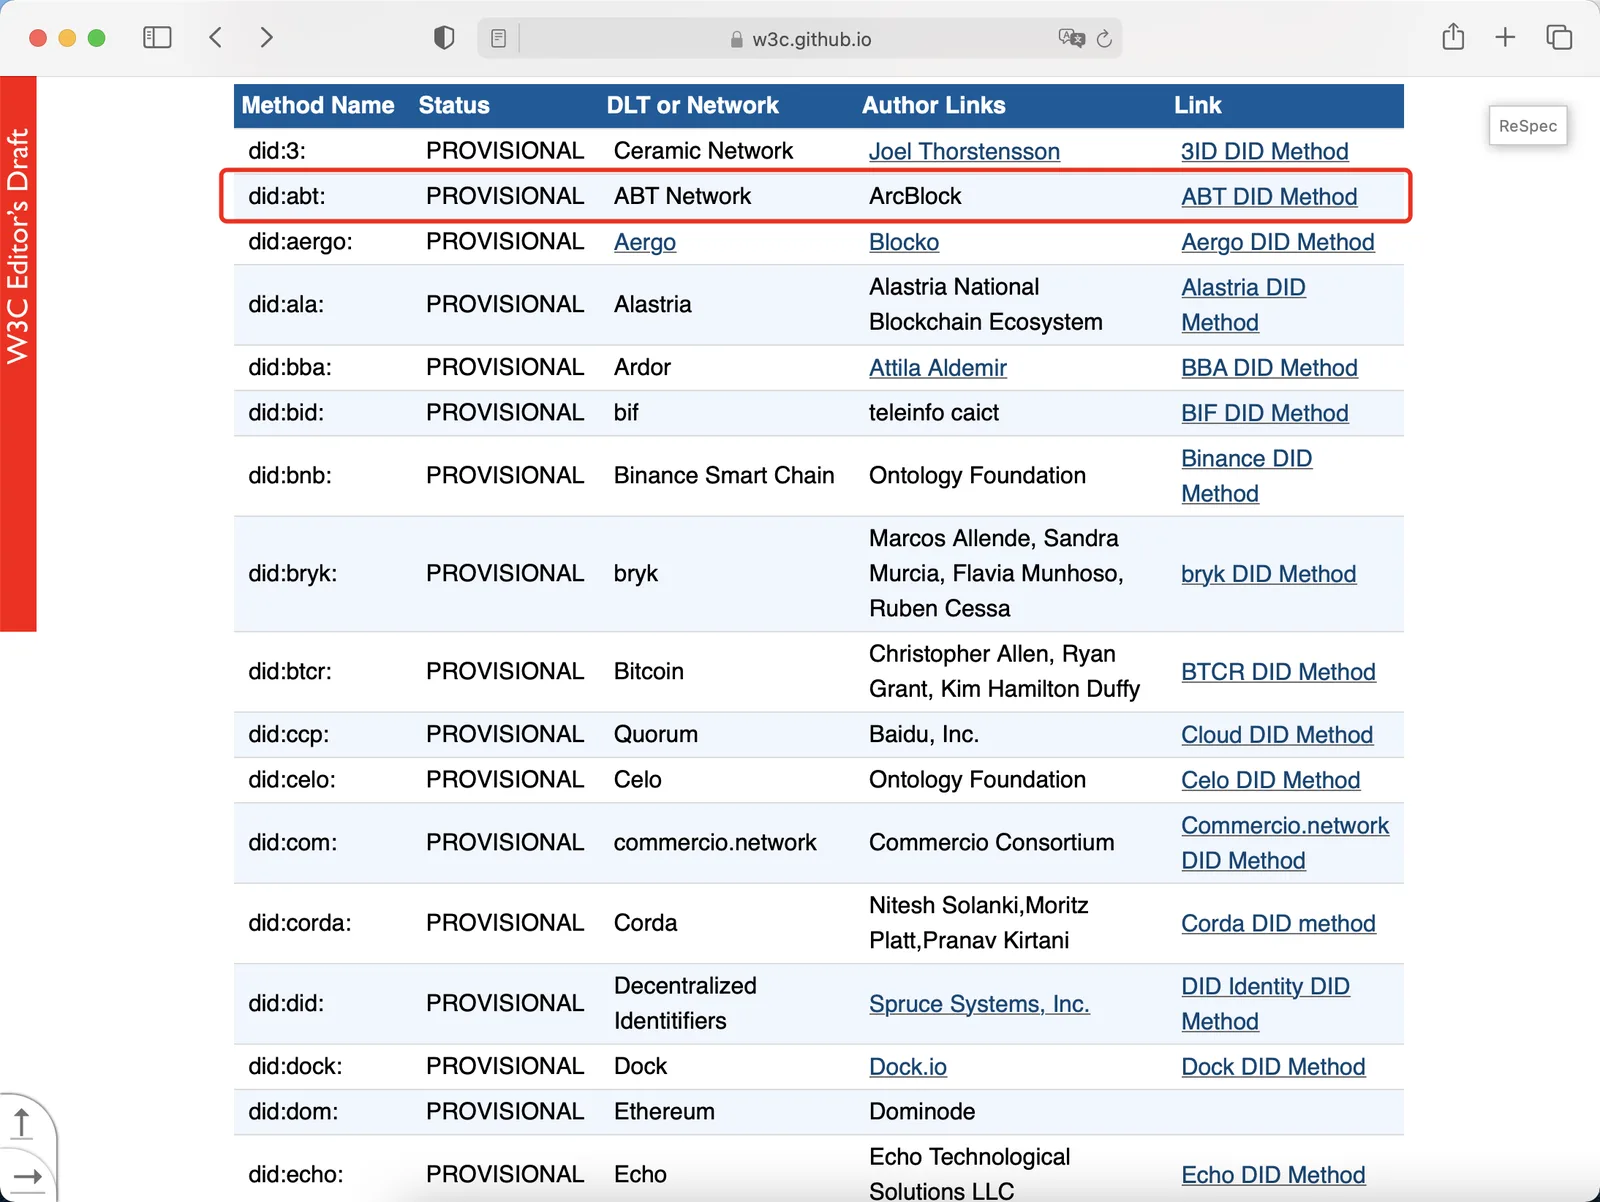Jump to top using the up-arrow button

click(x=22, y=1122)
